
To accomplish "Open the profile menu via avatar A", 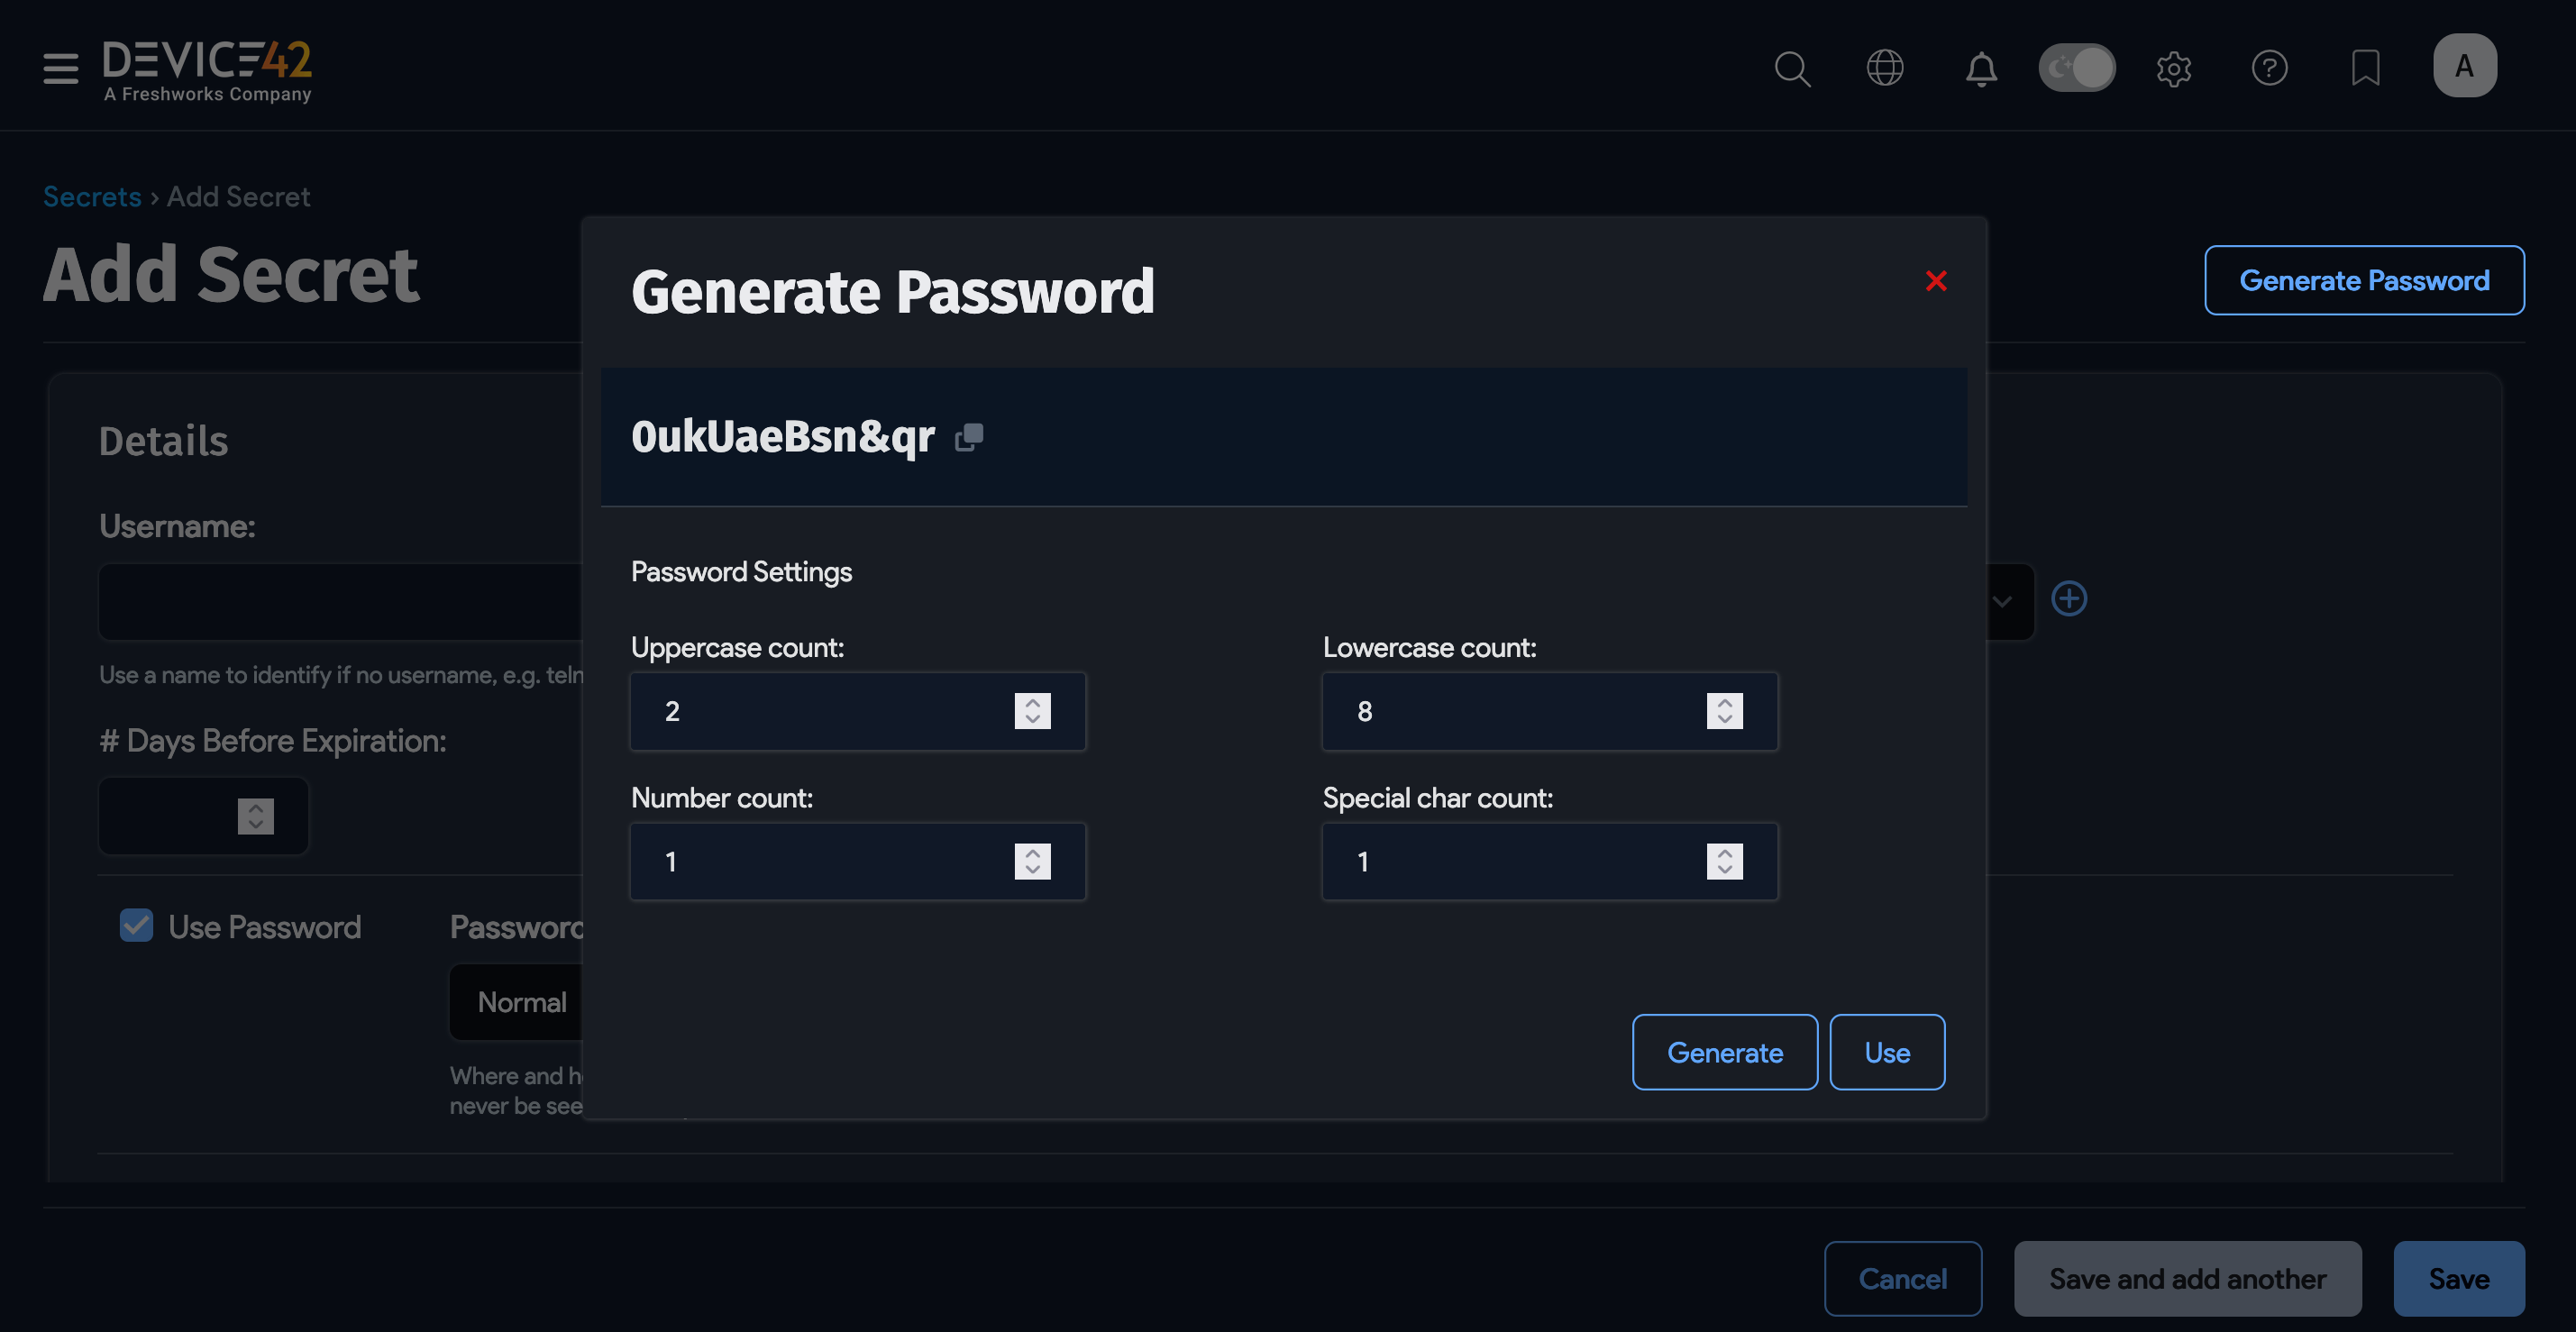I will click(x=2464, y=65).
